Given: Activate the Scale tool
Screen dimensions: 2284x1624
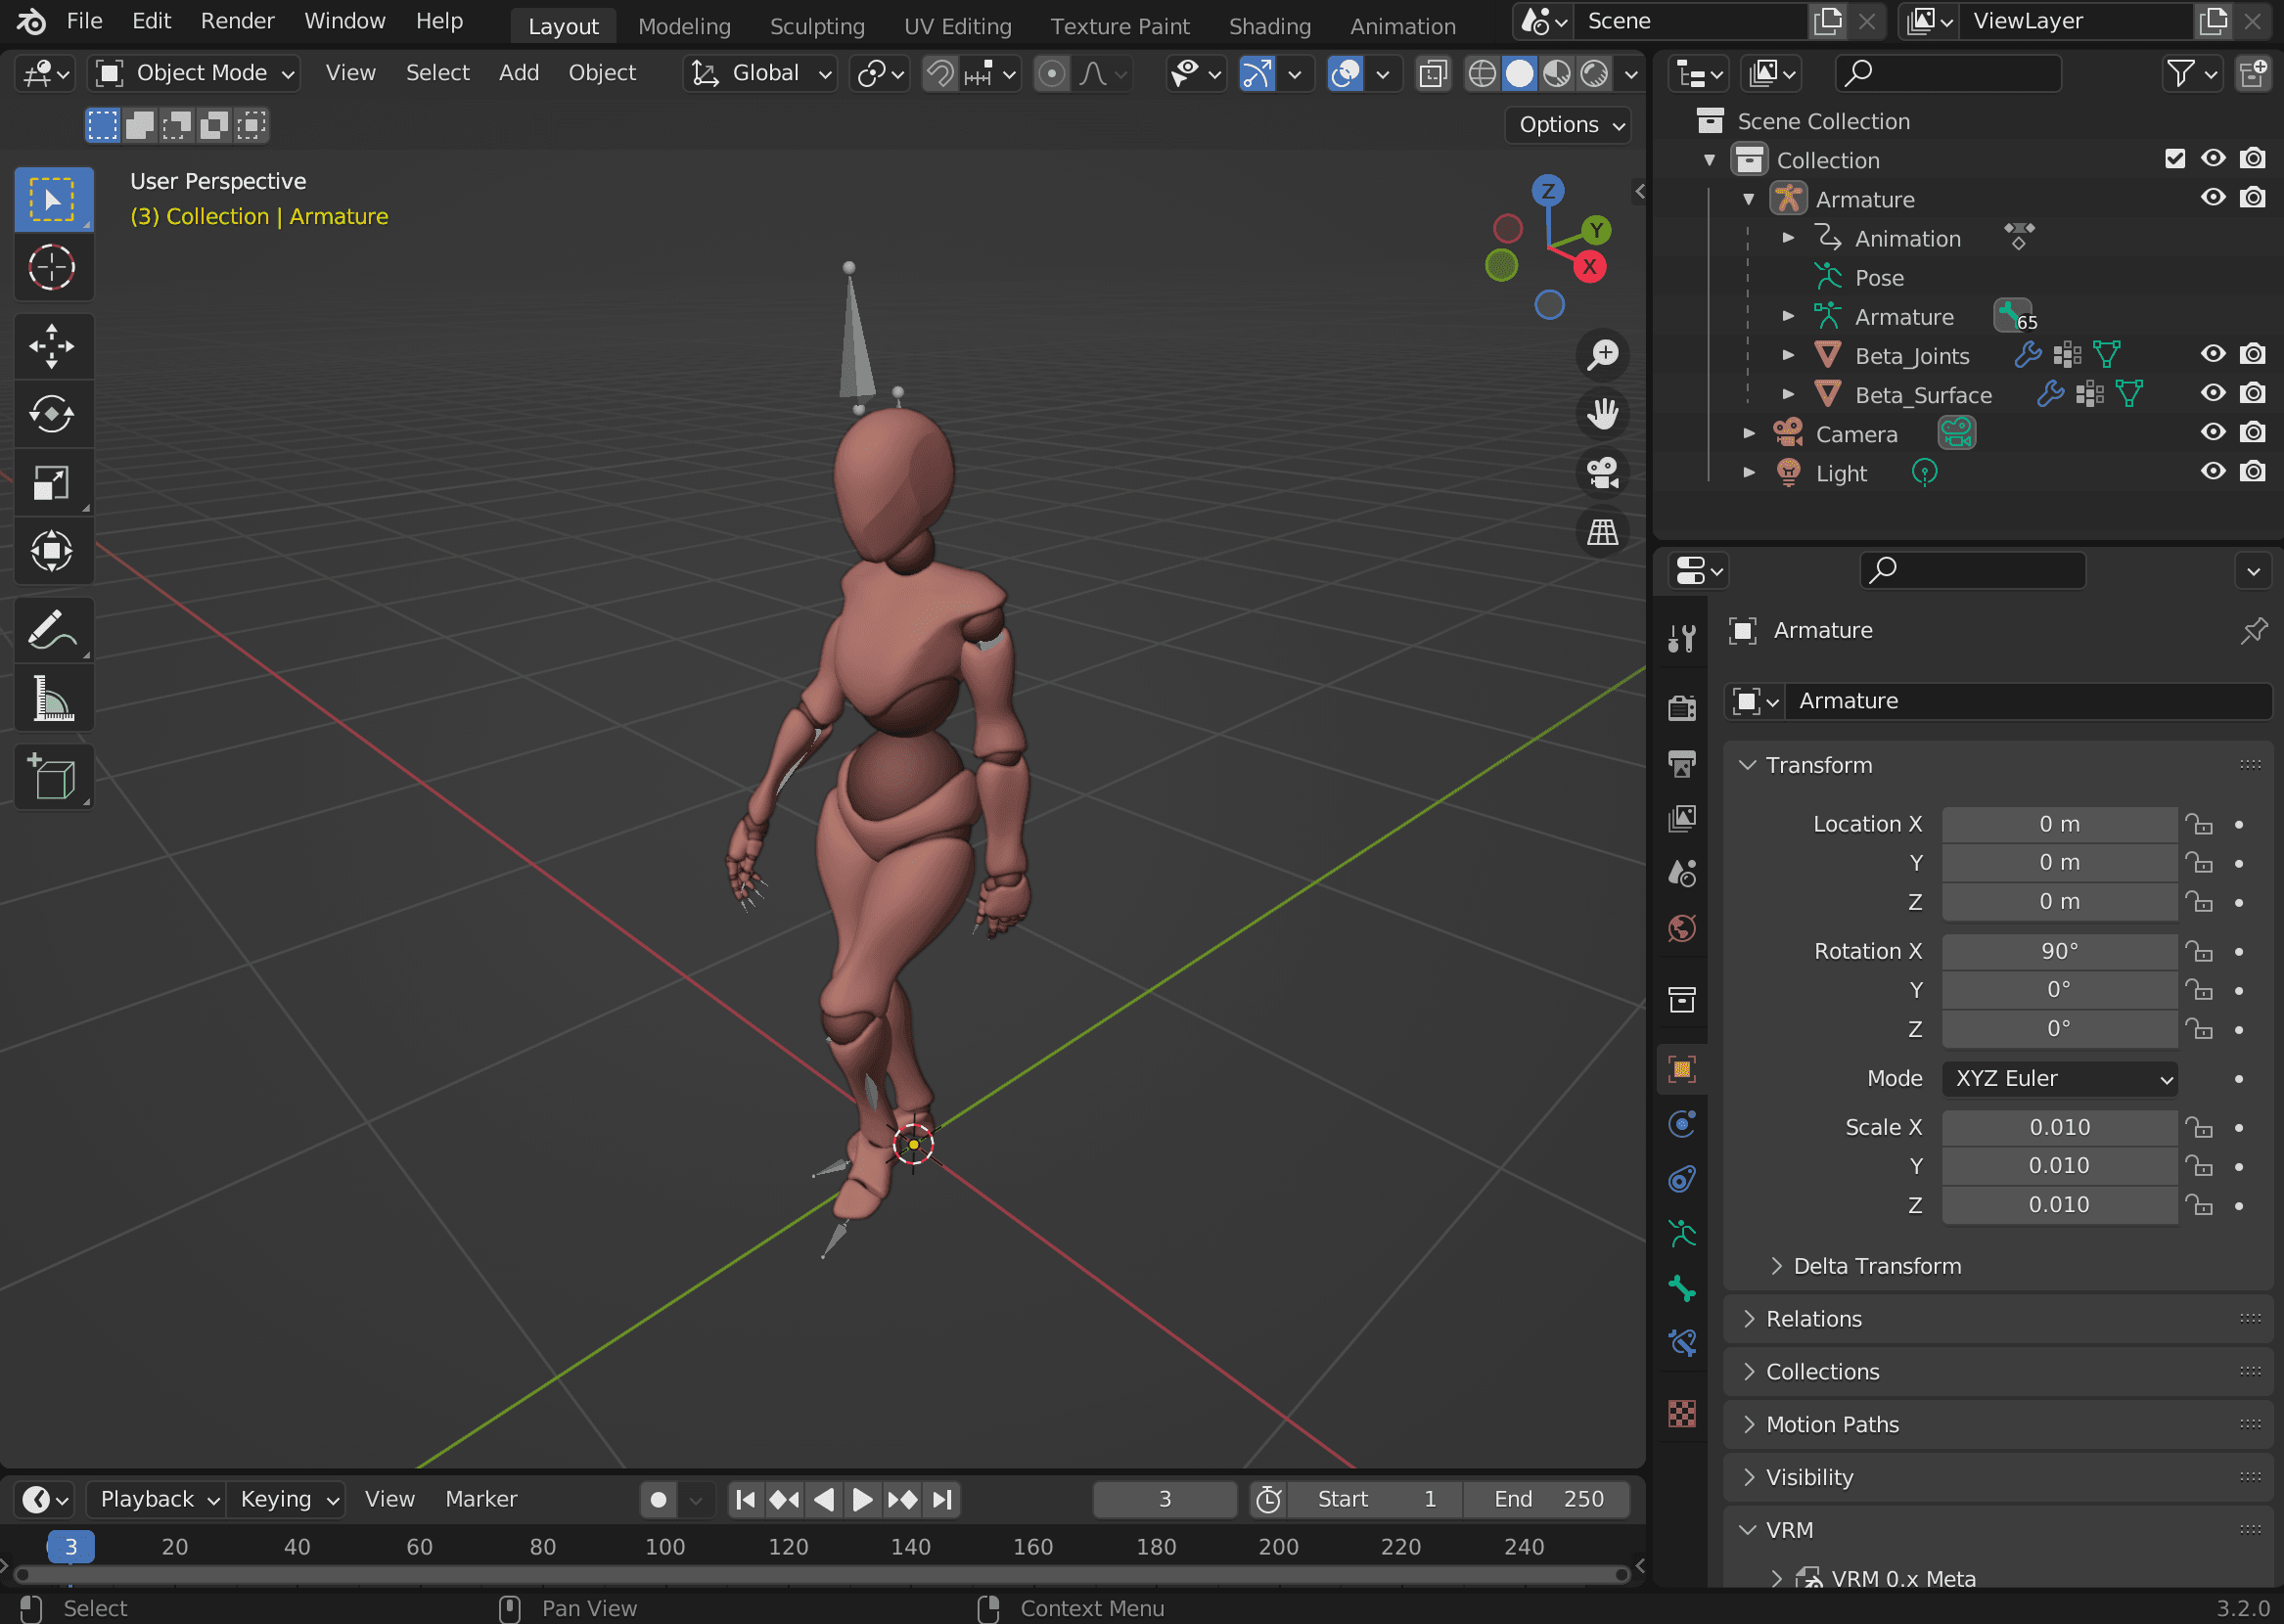Looking at the screenshot, I should [52, 482].
